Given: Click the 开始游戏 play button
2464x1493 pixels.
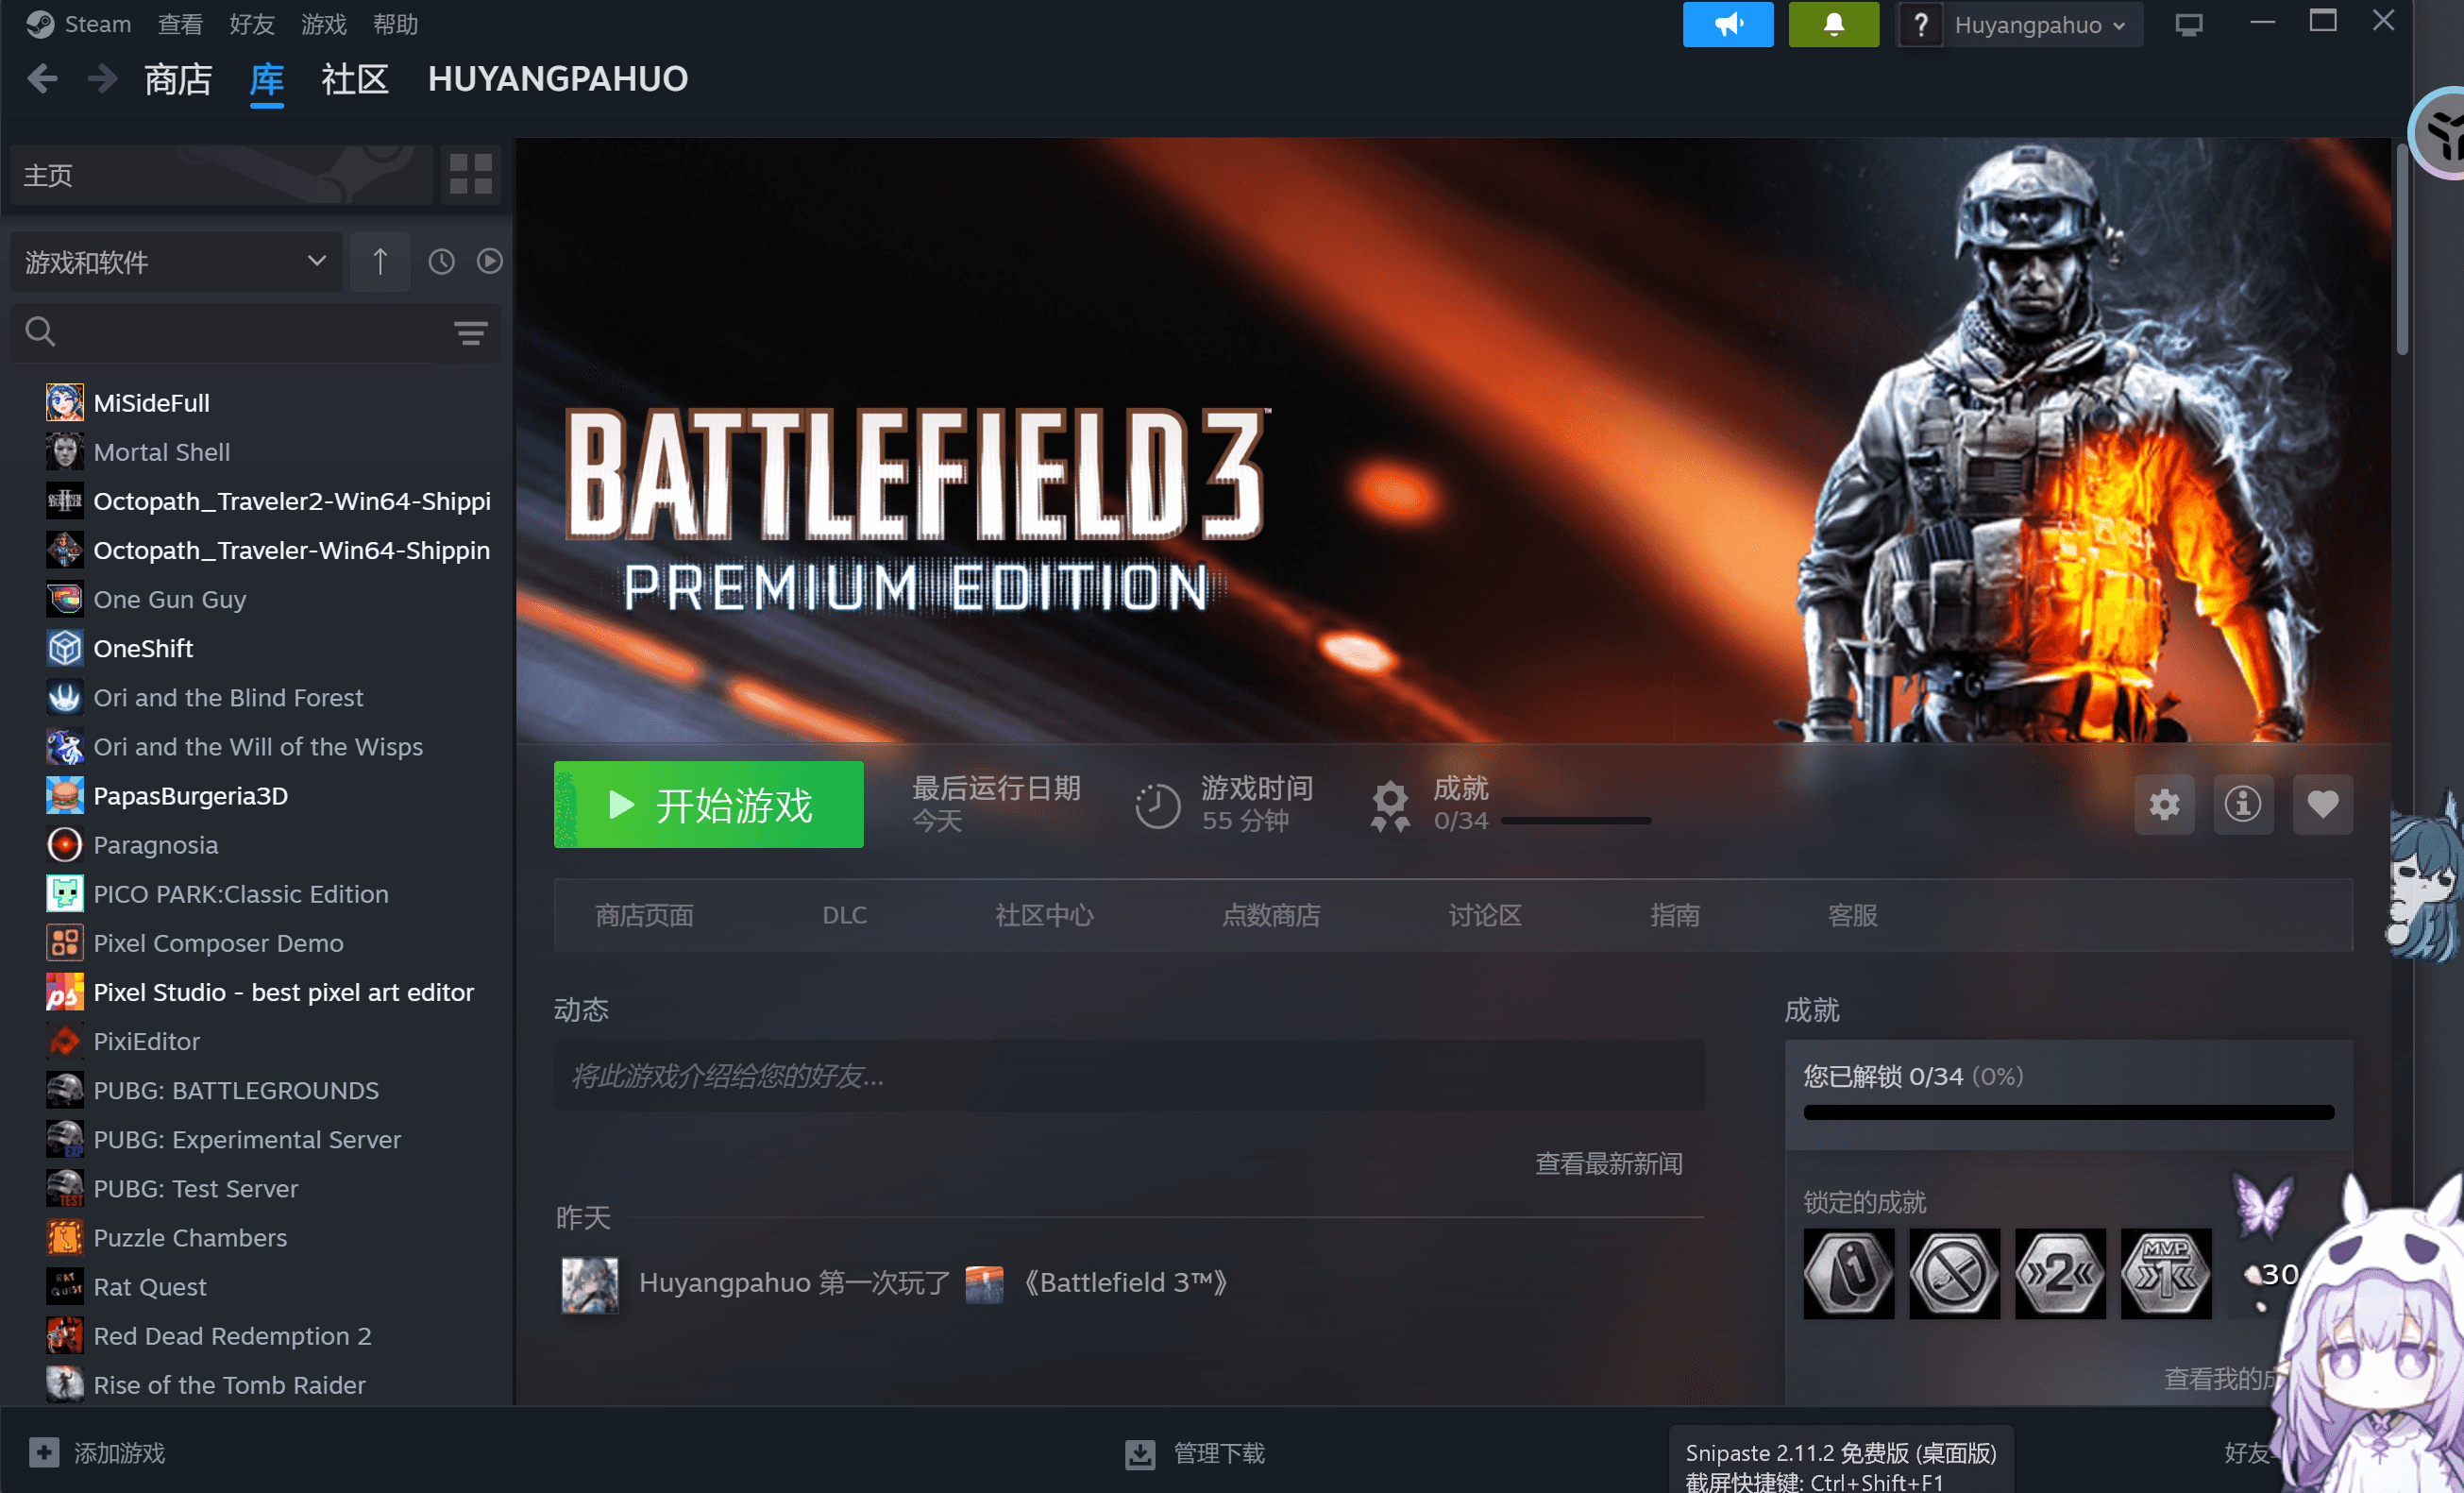Looking at the screenshot, I should [709, 805].
